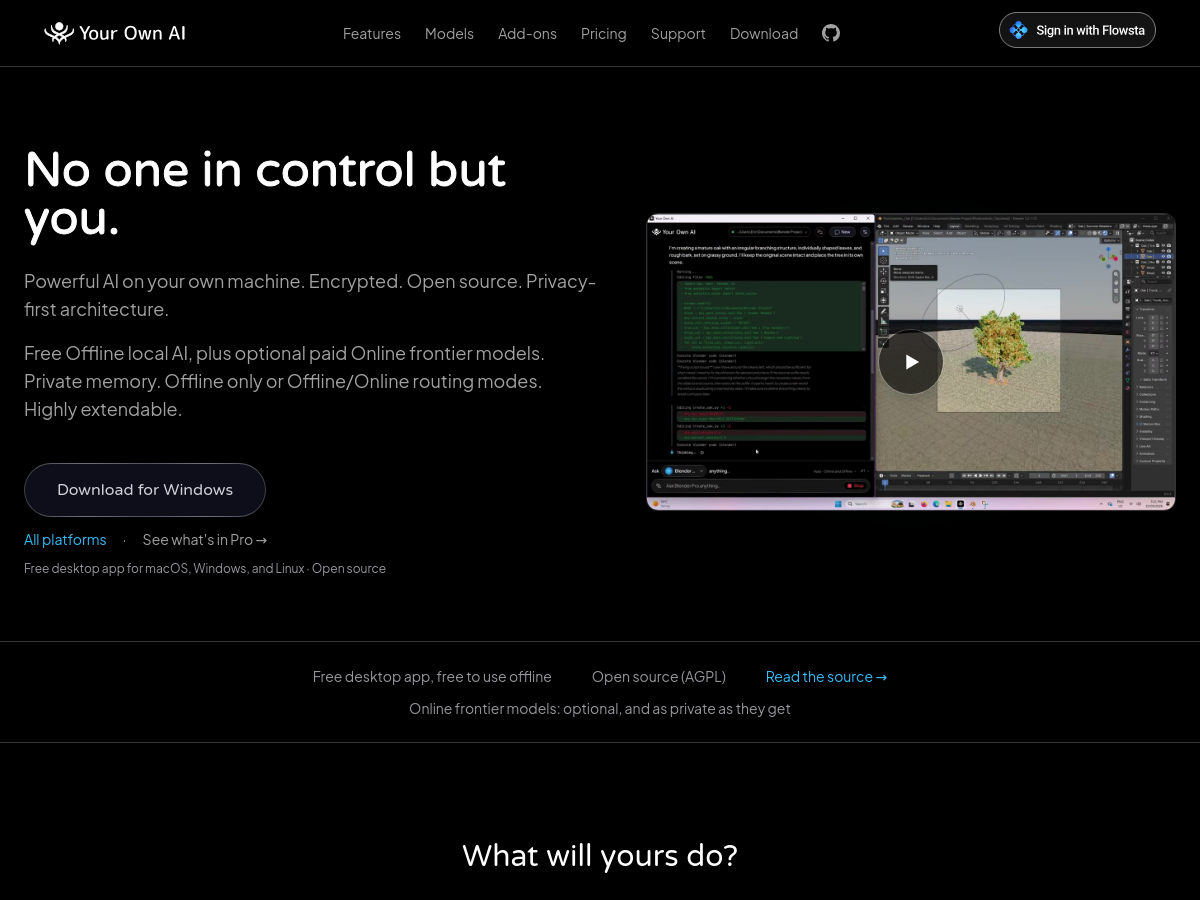Click "Free desktop app for macOS, Windows, and Linux" note

pos(205,569)
